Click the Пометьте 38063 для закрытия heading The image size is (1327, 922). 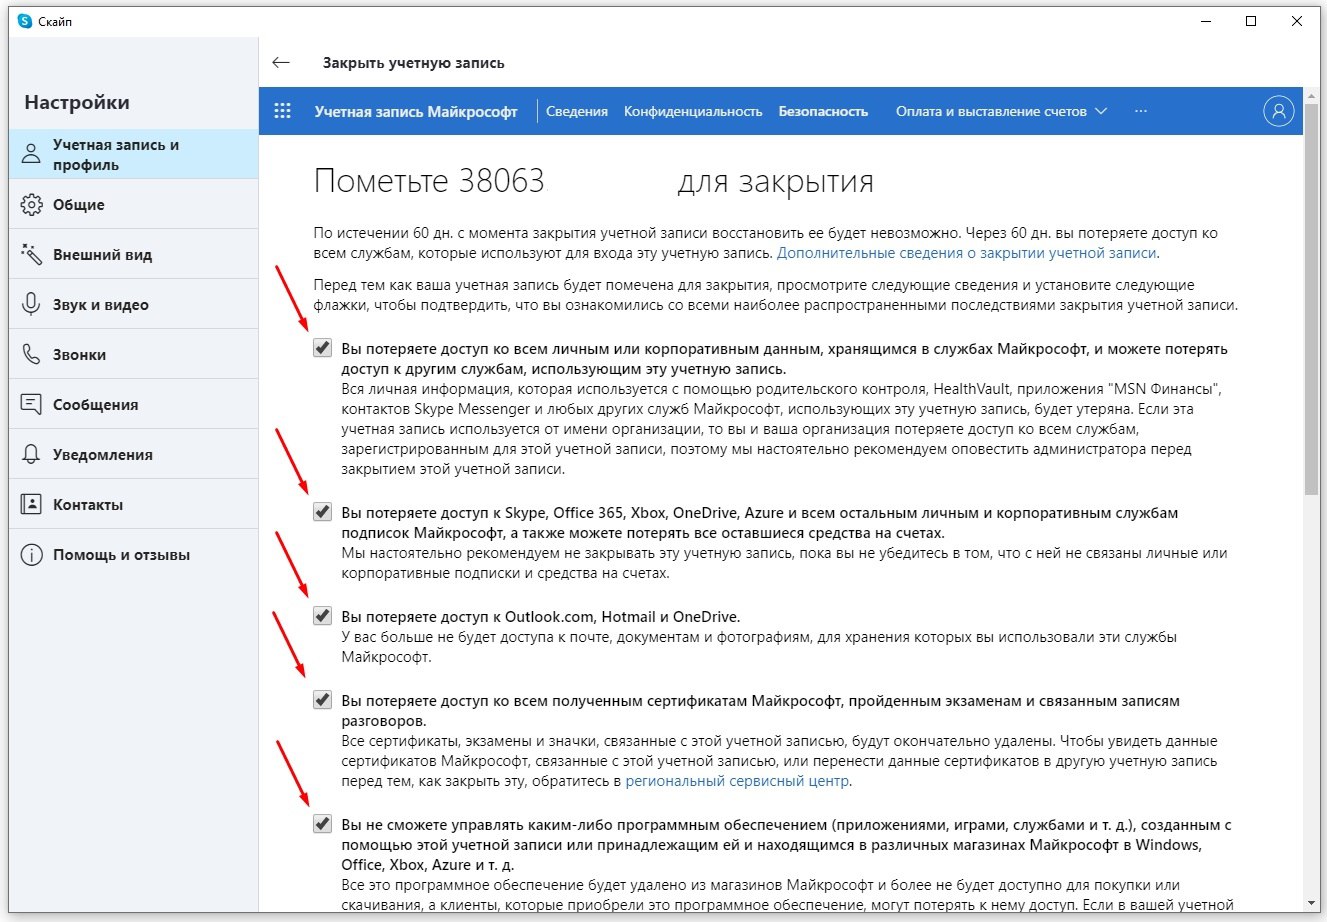point(594,181)
